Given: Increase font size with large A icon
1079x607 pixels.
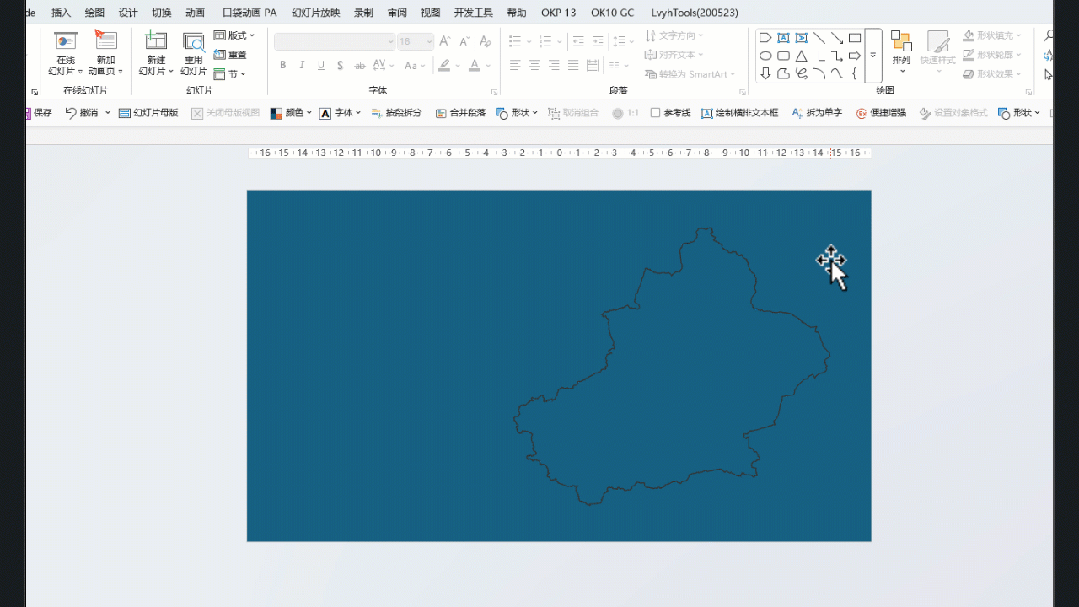Looking at the screenshot, I should coord(445,41).
